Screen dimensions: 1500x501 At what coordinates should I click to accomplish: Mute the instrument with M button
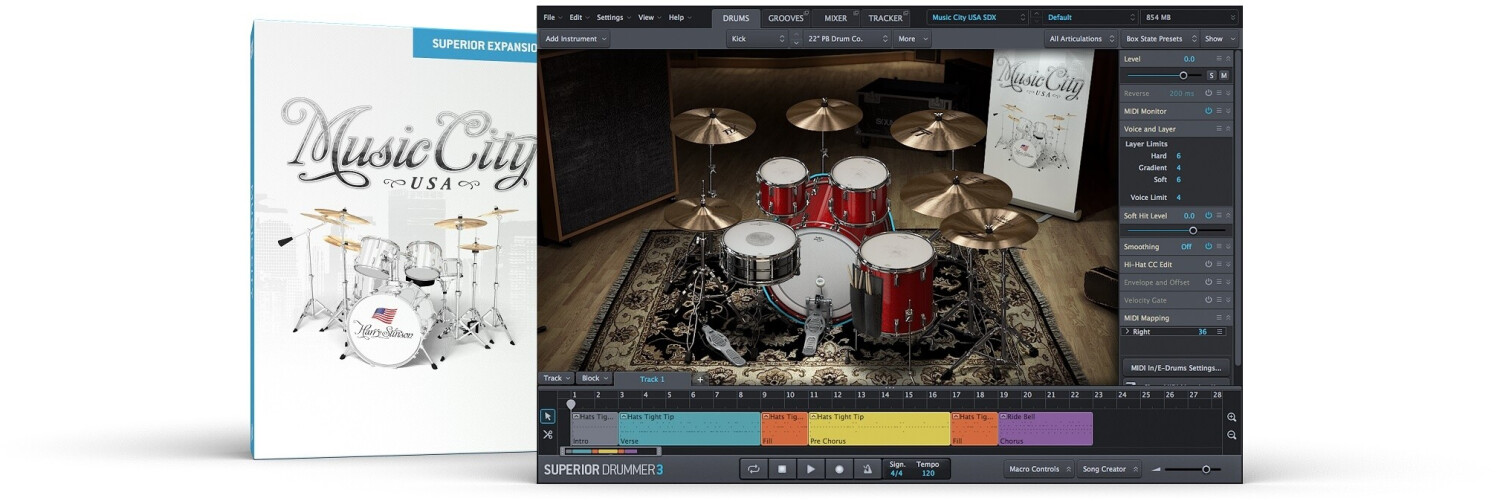tap(1224, 76)
